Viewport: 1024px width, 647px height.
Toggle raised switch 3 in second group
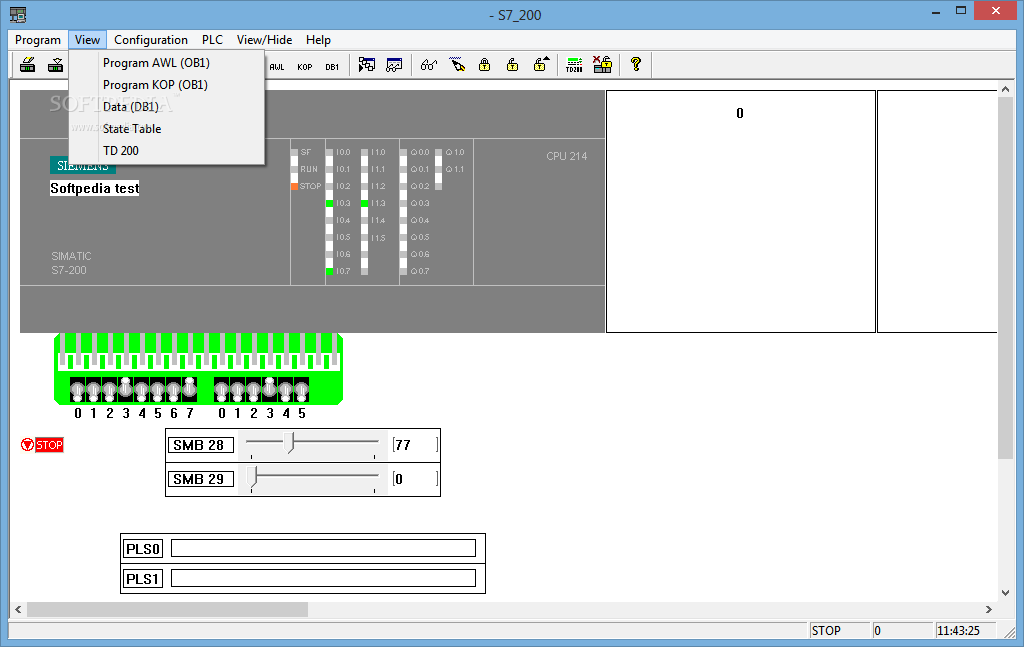point(270,388)
